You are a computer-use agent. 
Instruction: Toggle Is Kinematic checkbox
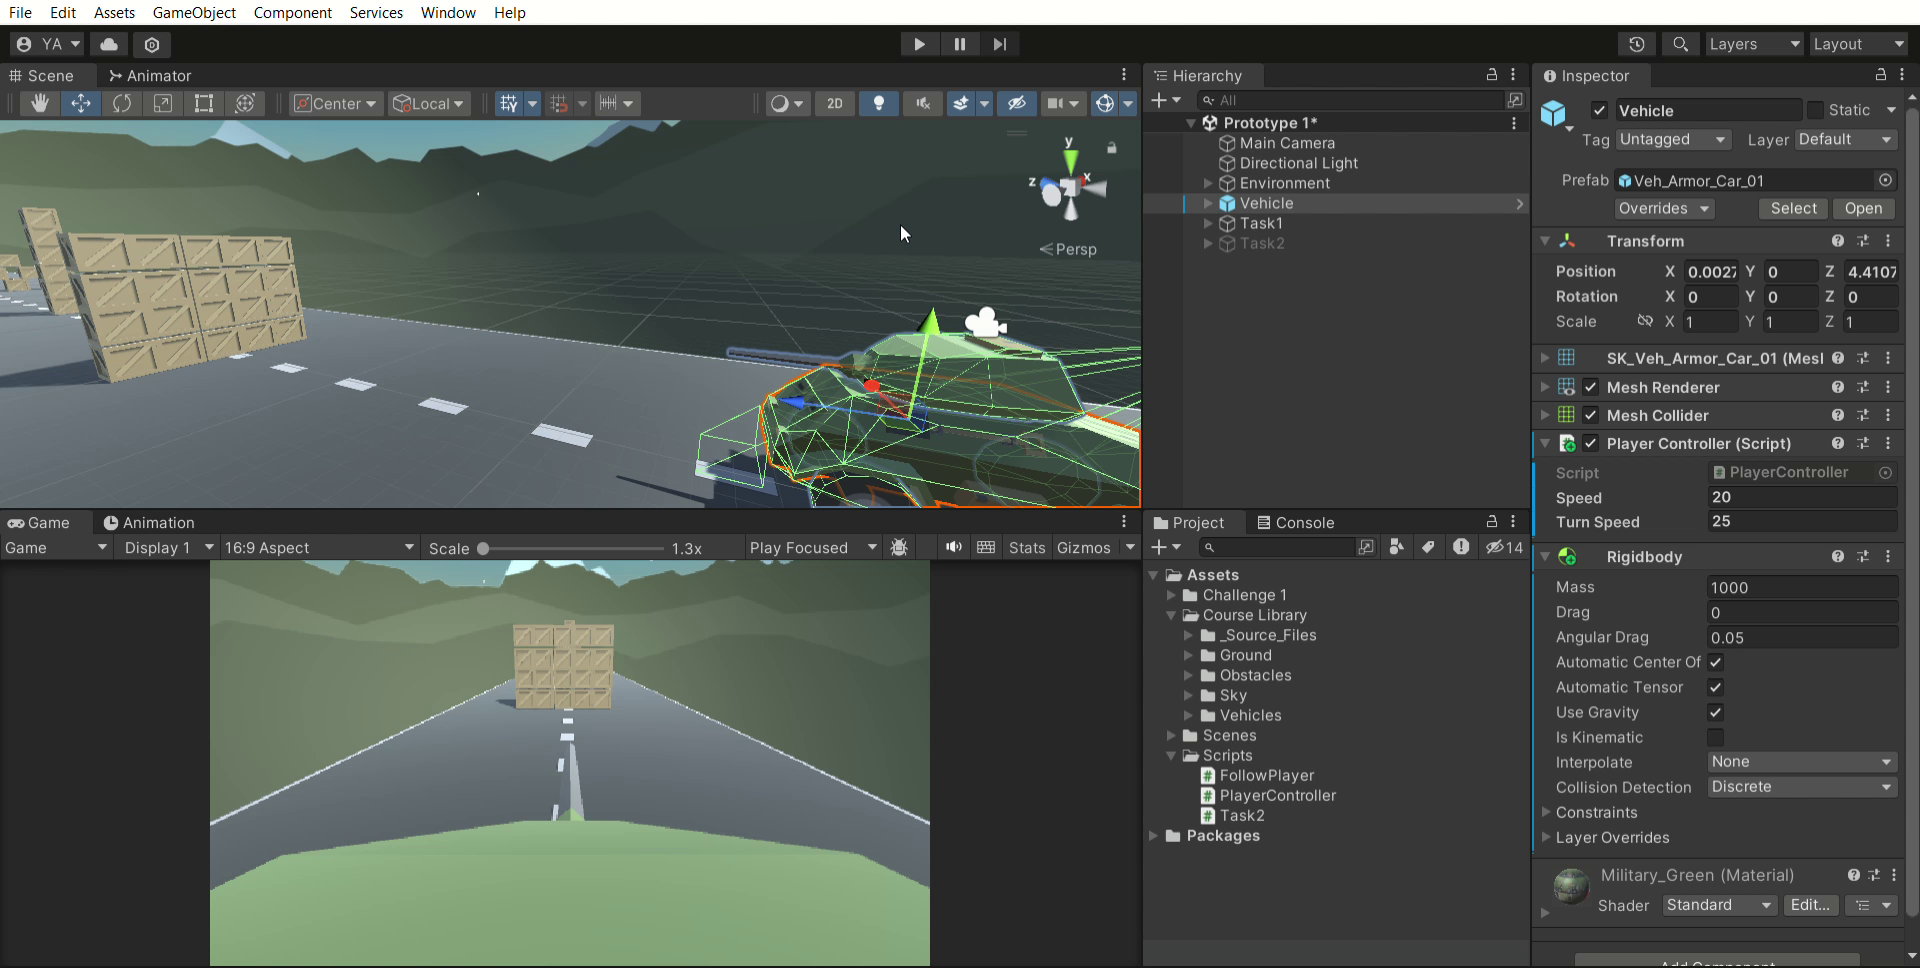(x=1715, y=737)
